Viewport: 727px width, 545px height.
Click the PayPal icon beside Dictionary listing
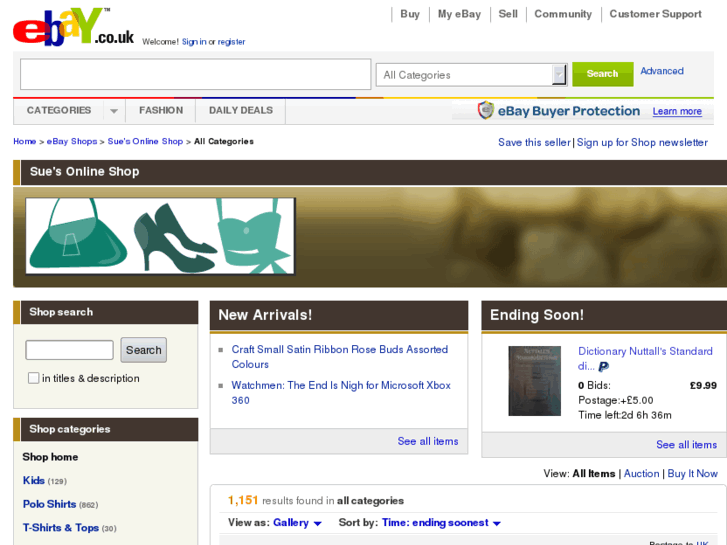603,366
